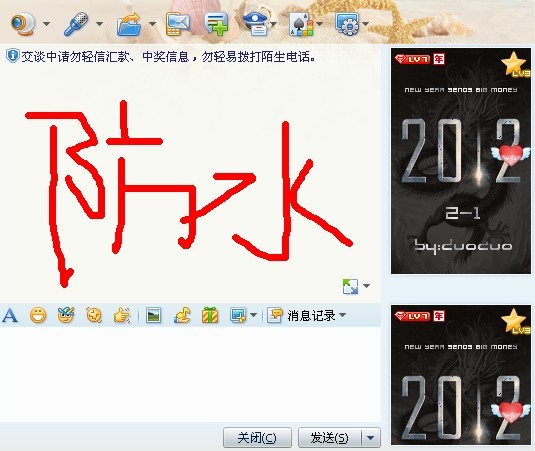Open video call options dropdown arrow
The height and width of the screenshot is (451, 535).
pyautogui.click(x=46, y=24)
